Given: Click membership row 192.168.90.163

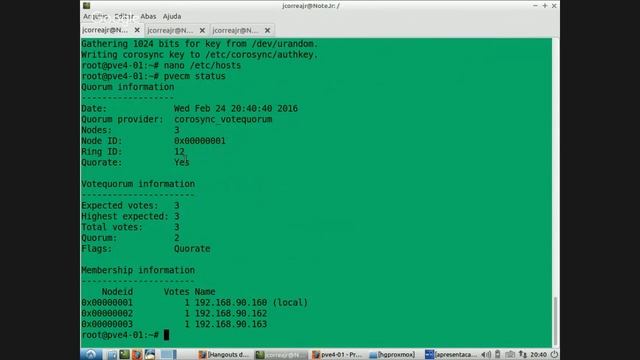Looking at the screenshot, I should pos(174,324).
